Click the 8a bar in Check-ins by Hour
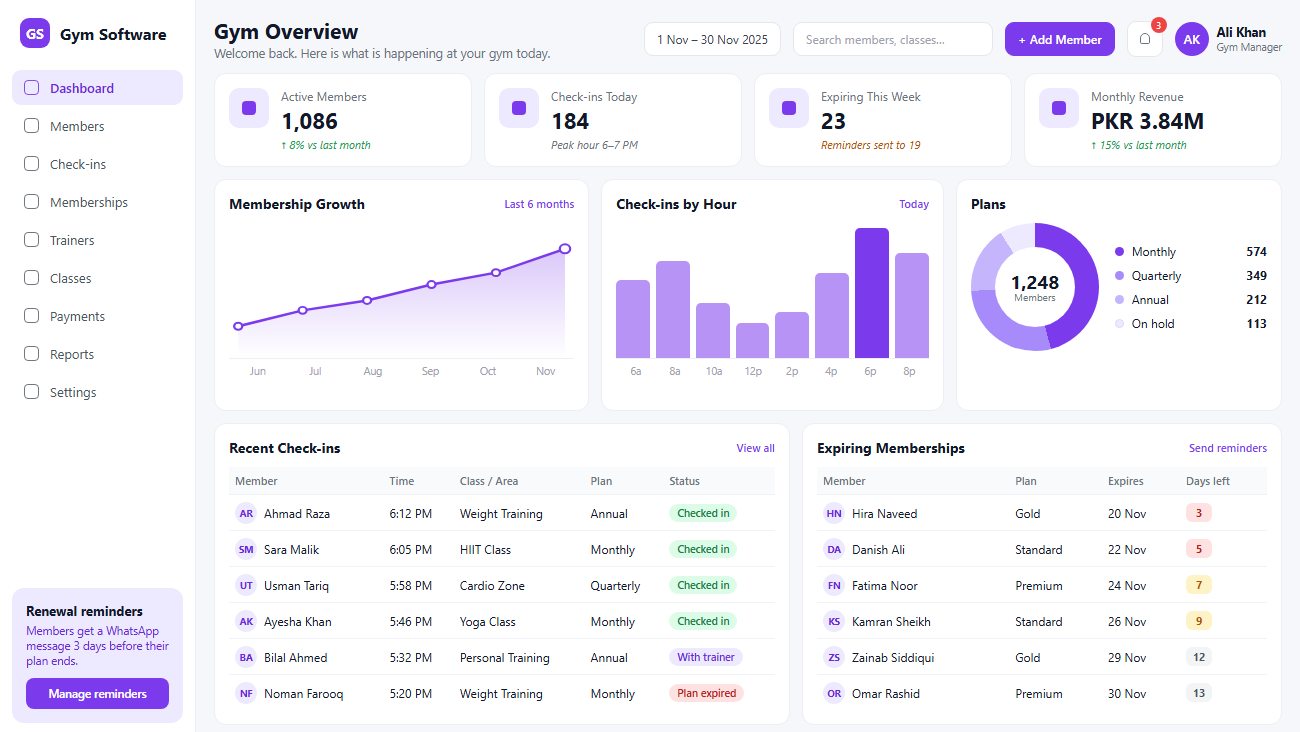Screen dimensions: 1300x732 (673, 309)
